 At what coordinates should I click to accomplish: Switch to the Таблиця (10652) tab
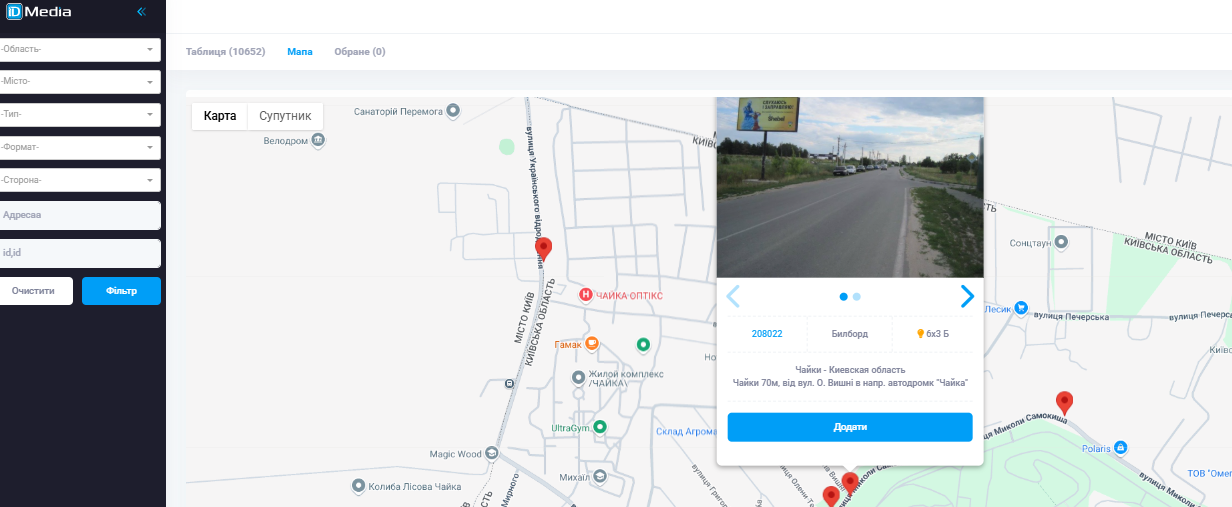(x=225, y=51)
